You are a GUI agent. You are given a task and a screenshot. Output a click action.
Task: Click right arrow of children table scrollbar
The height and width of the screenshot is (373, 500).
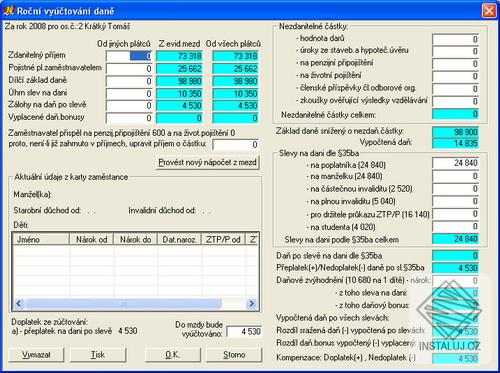pyautogui.click(x=252, y=303)
